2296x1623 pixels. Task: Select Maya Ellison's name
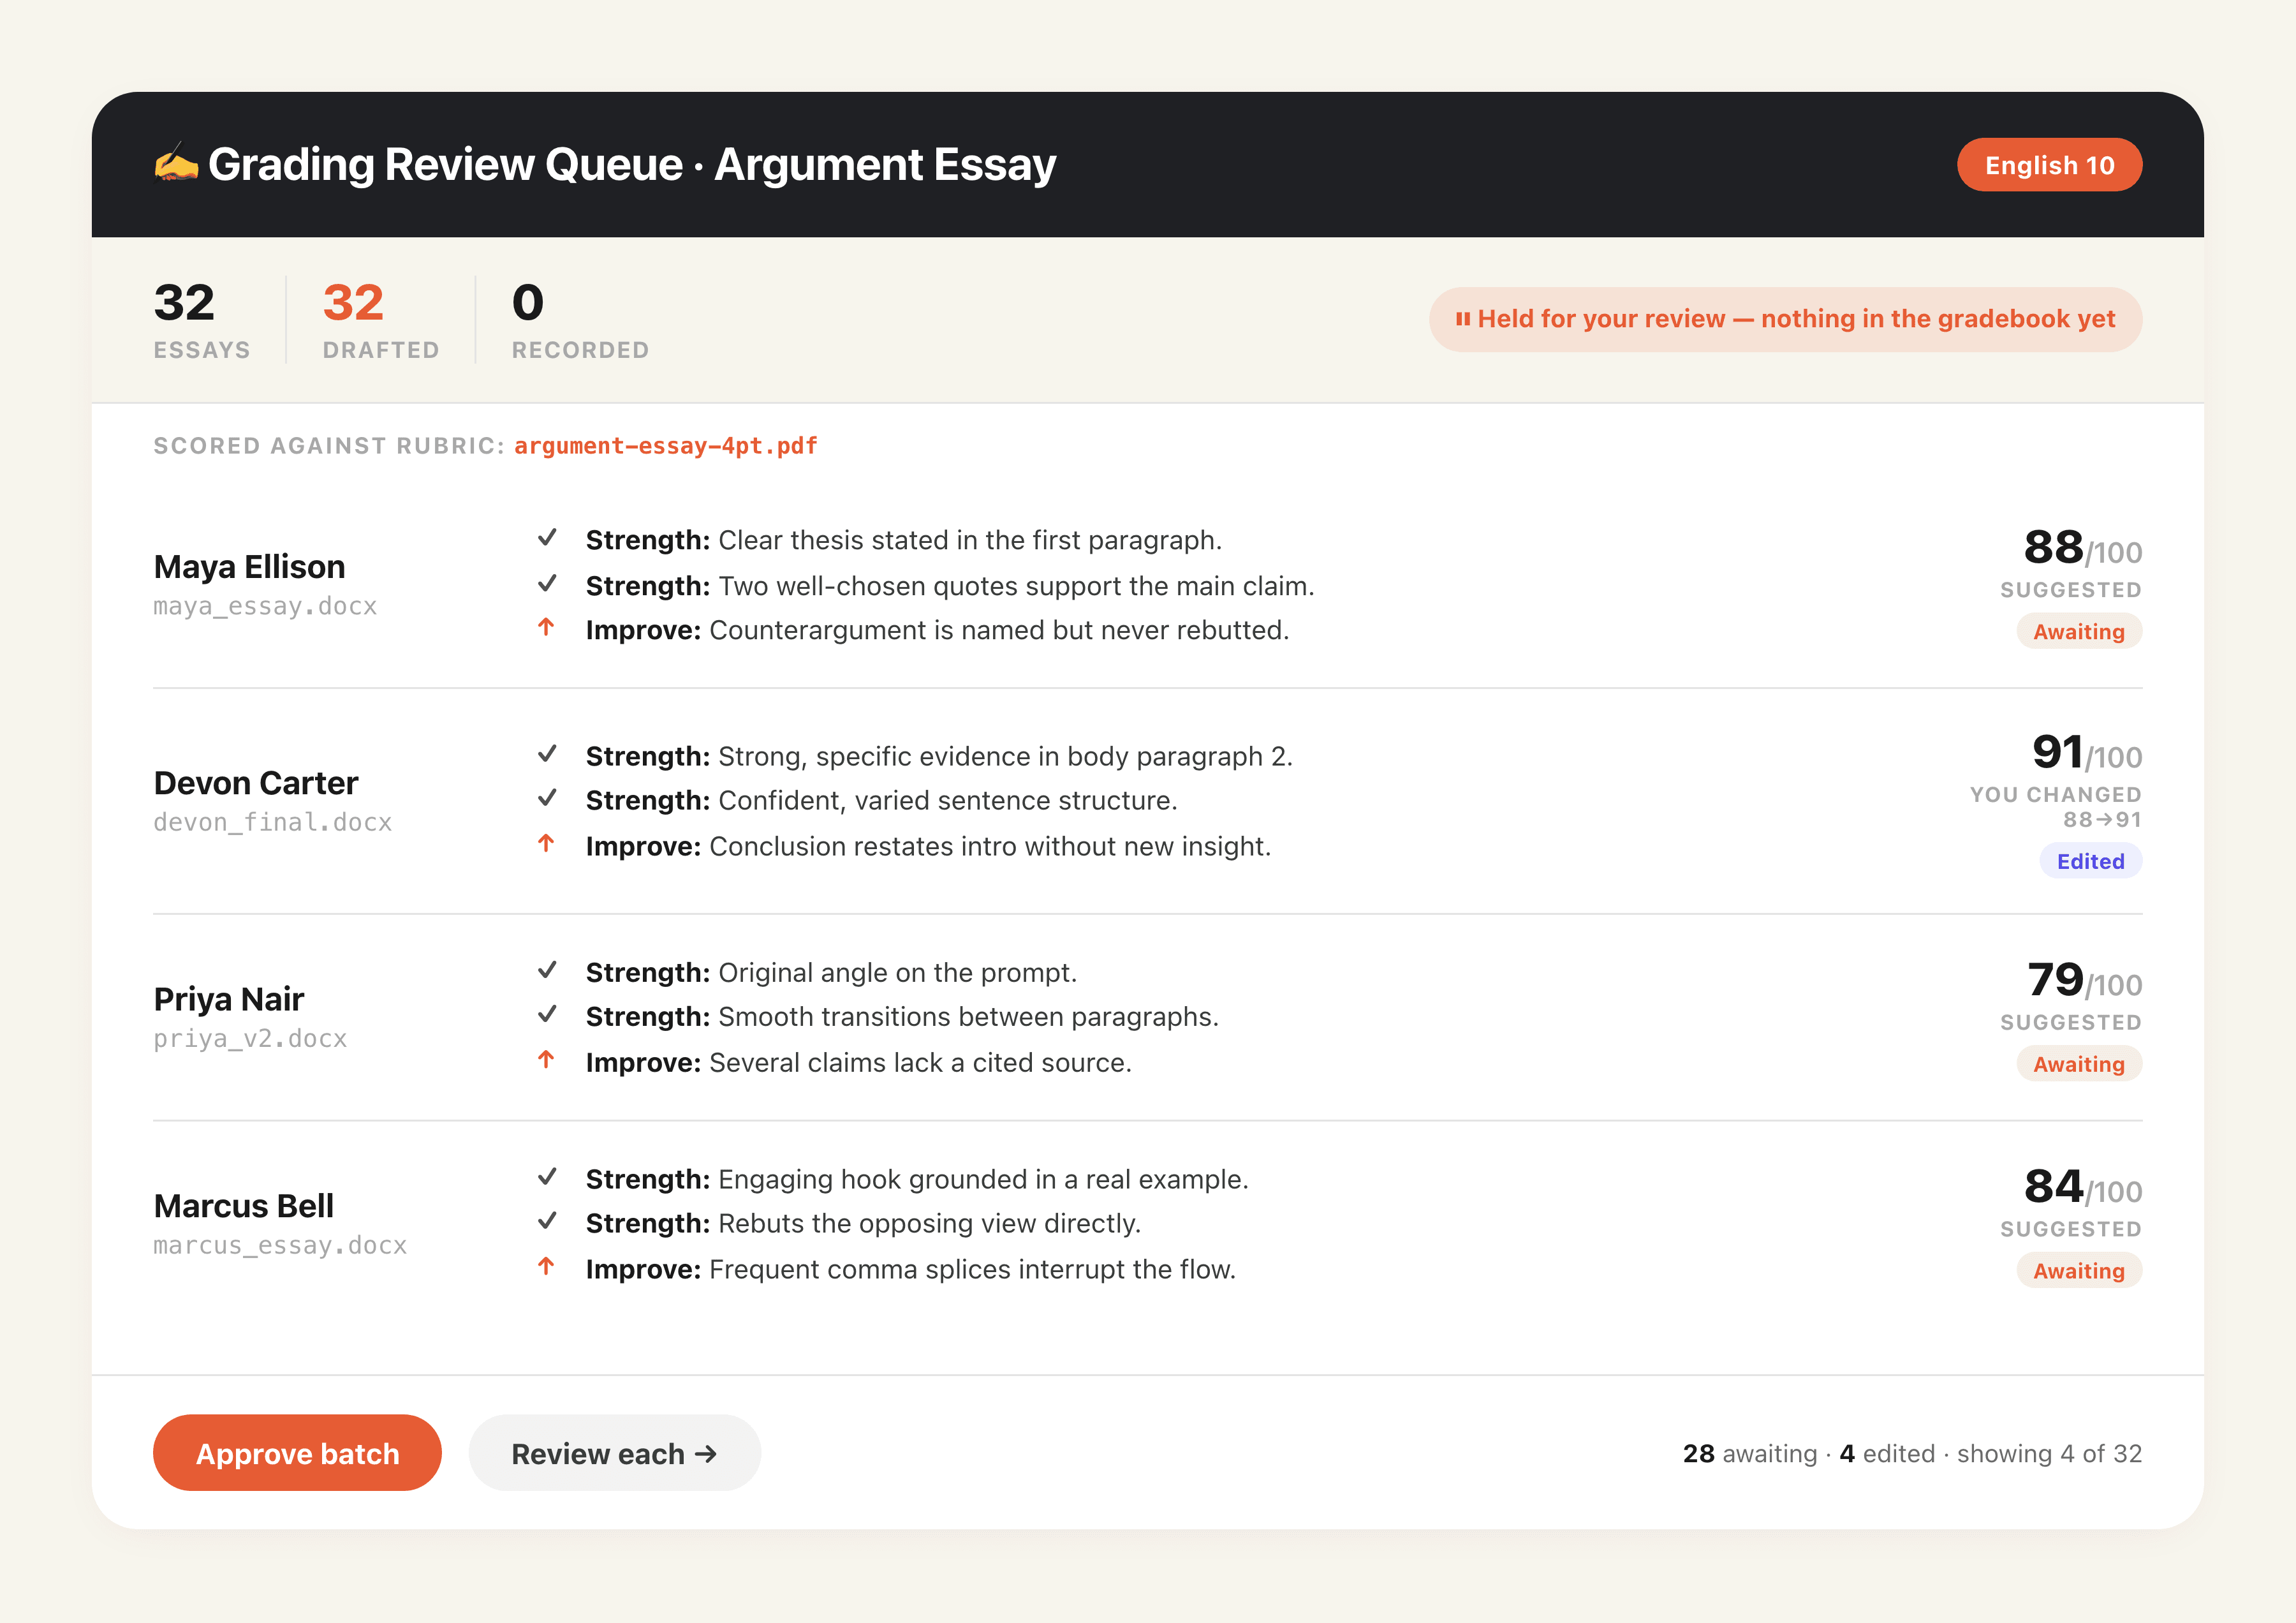249,567
